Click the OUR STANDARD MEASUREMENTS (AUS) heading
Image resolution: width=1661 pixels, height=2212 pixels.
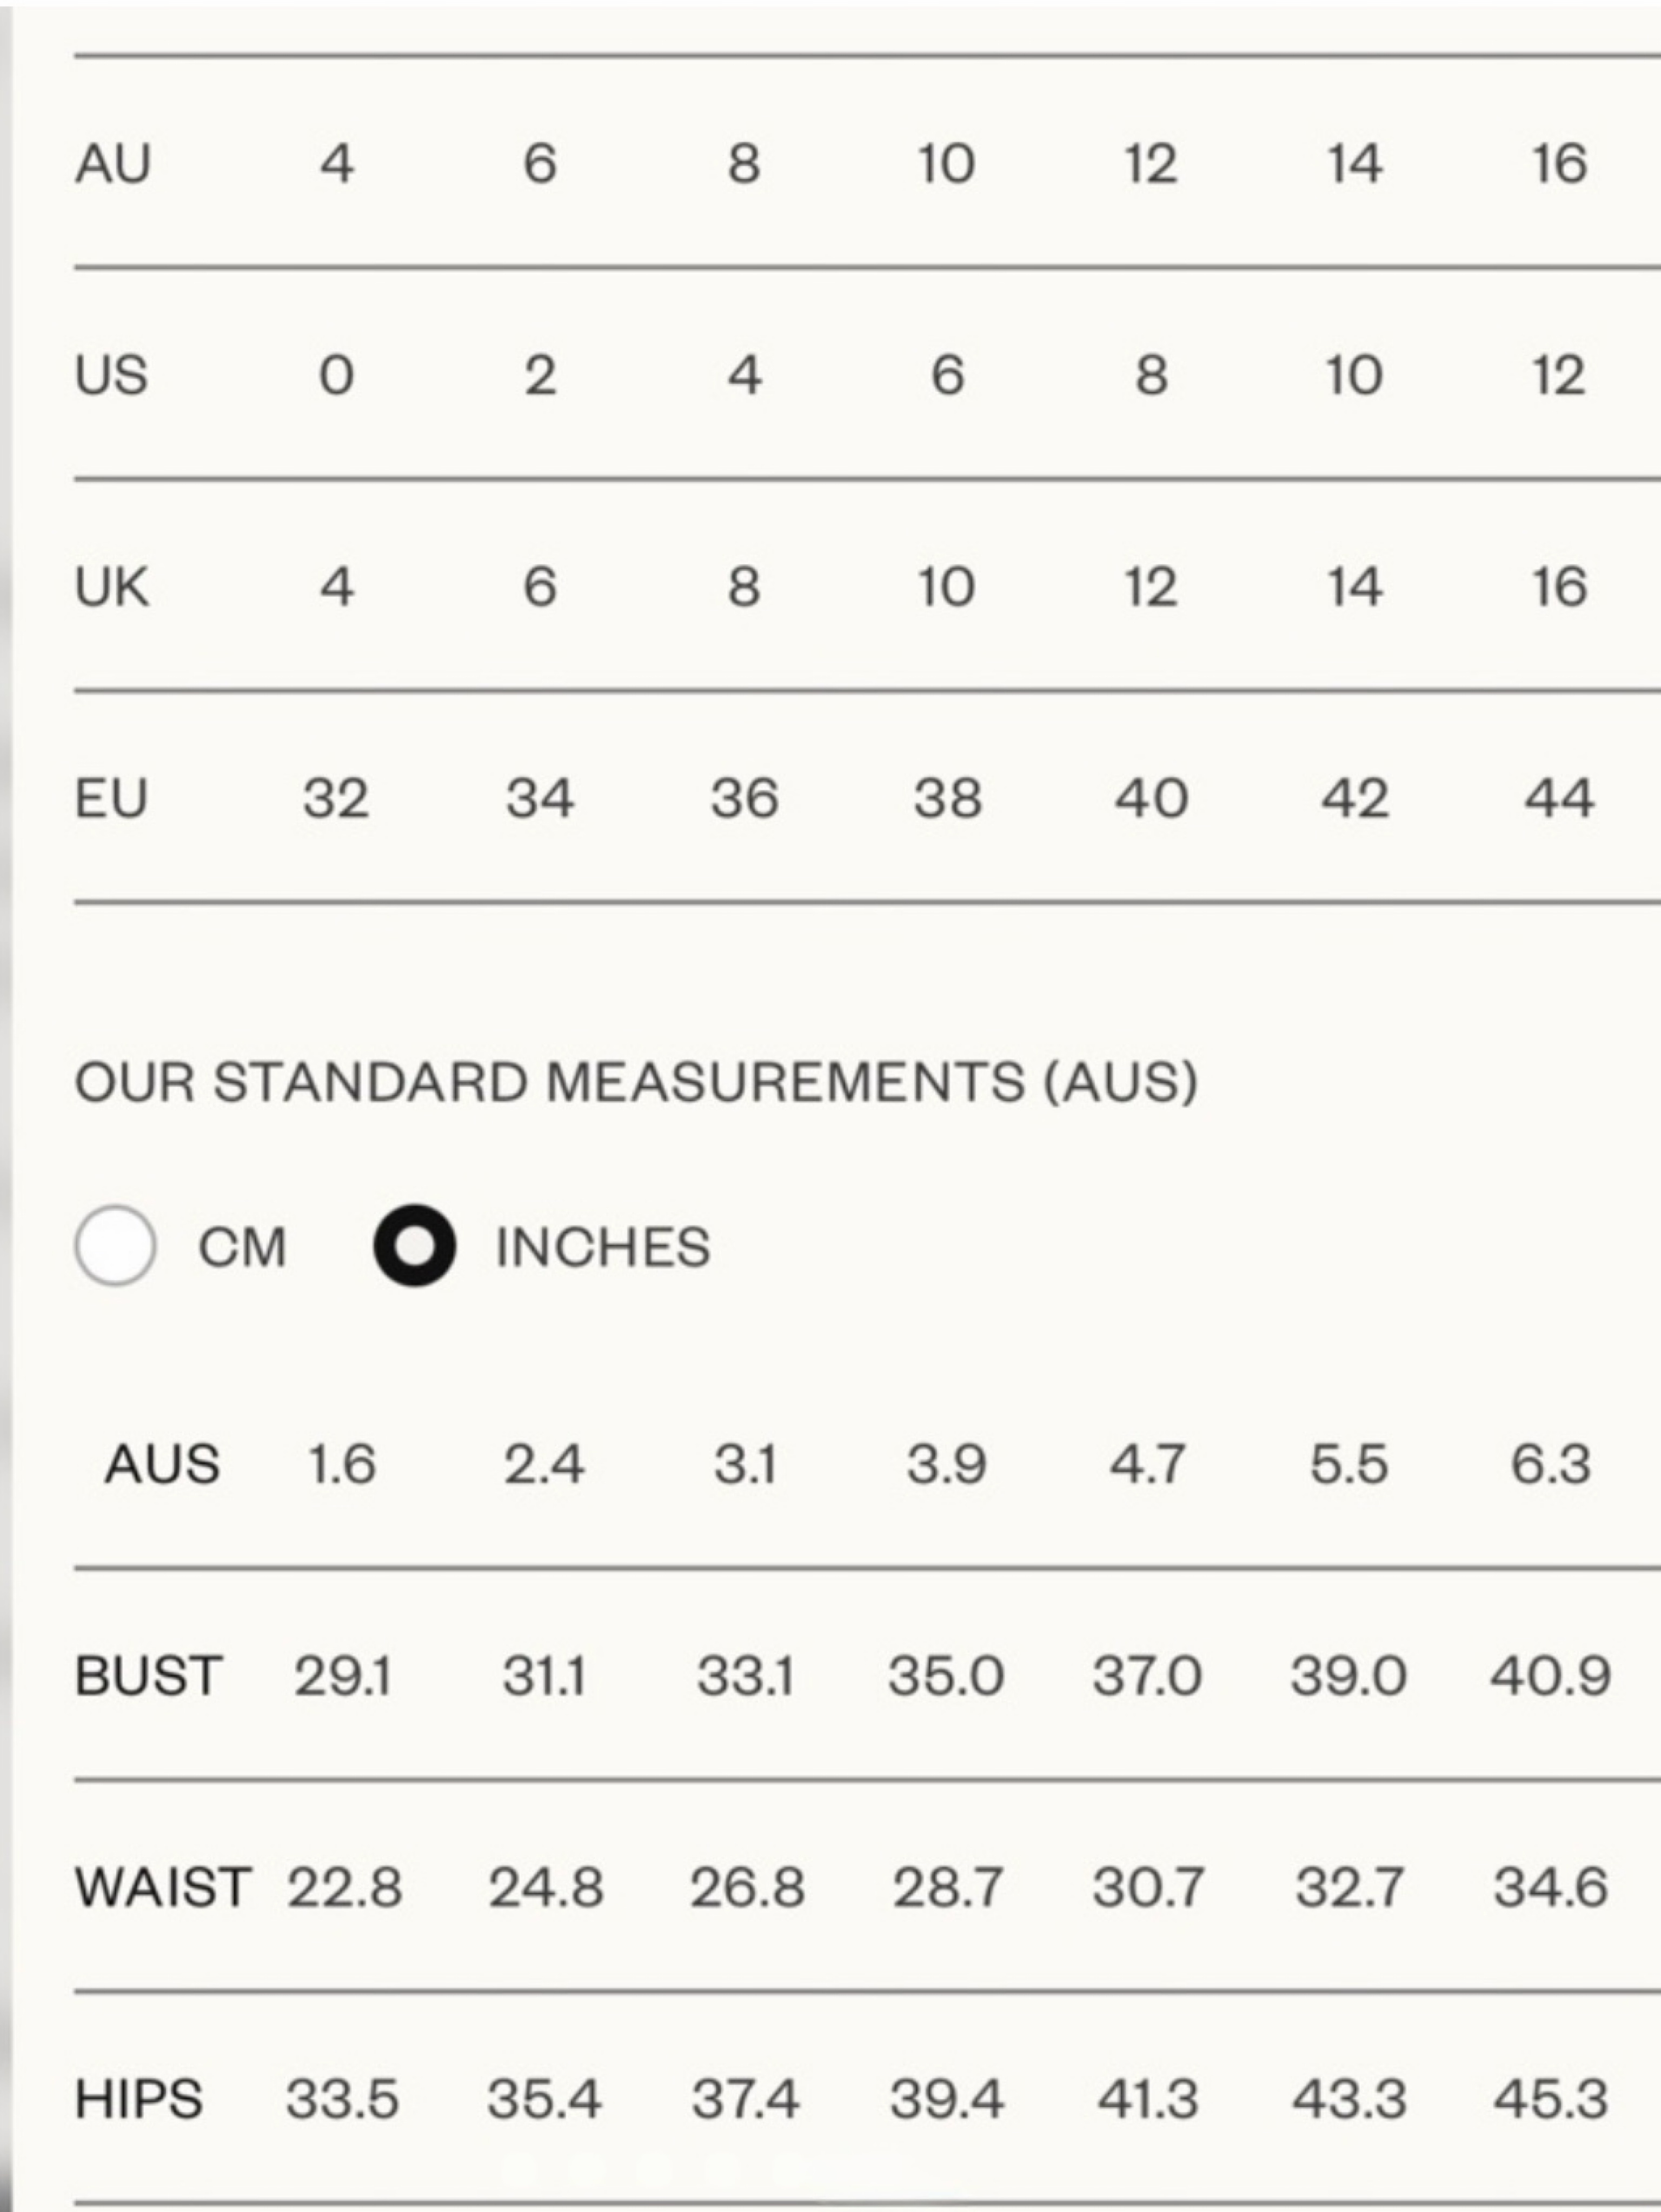(636, 1082)
